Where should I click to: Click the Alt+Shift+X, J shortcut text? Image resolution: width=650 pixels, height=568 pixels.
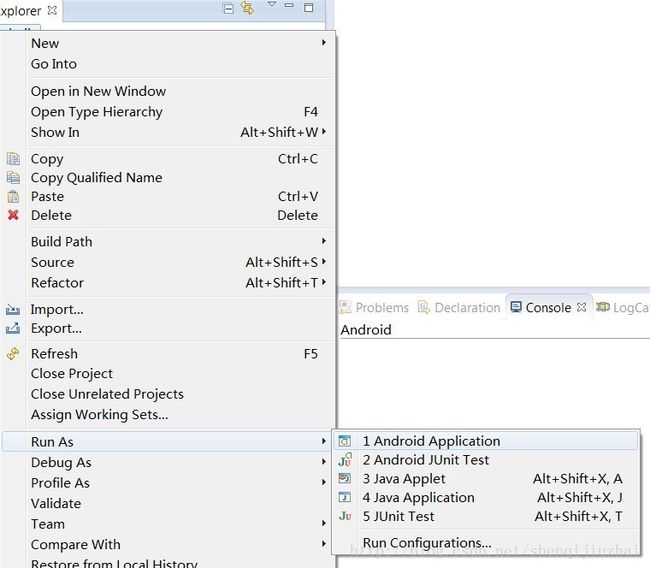(x=580, y=497)
